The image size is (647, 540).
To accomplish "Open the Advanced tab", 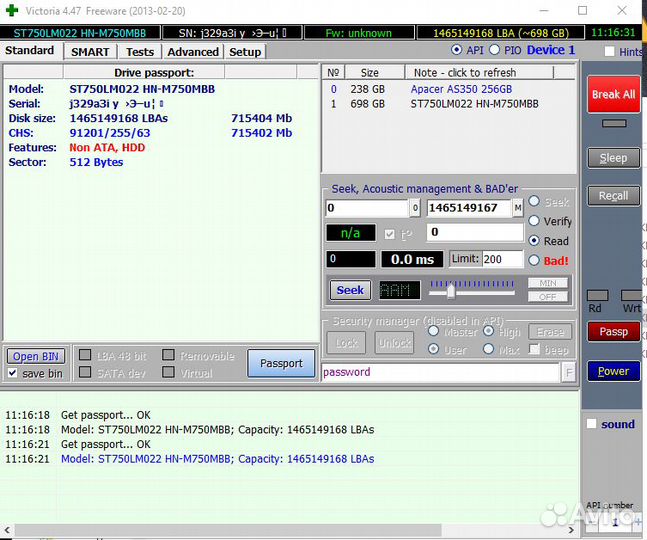I will 193,52.
